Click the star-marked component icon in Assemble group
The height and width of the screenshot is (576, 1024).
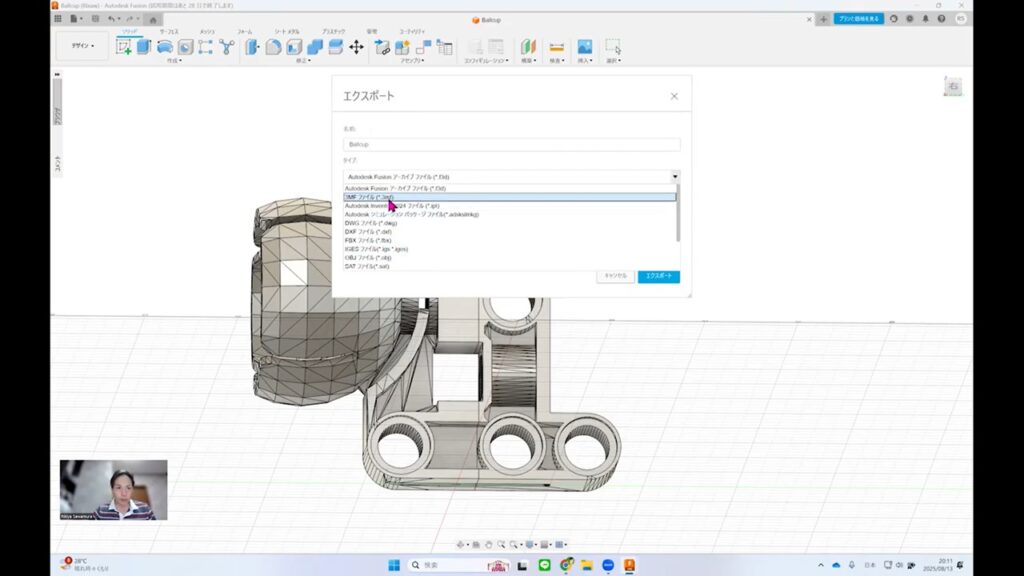(402, 46)
